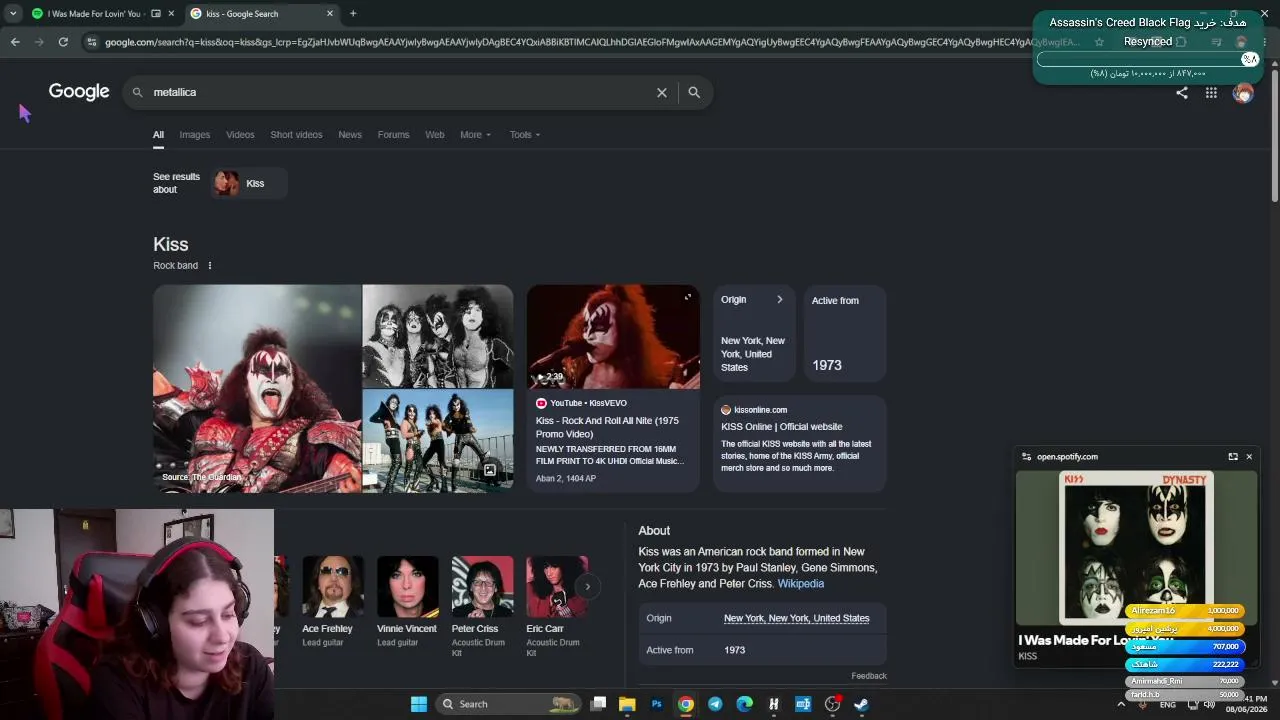The width and height of the screenshot is (1280, 720).
Task: Select member Vinnie Vincent
Action: click(407, 603)
